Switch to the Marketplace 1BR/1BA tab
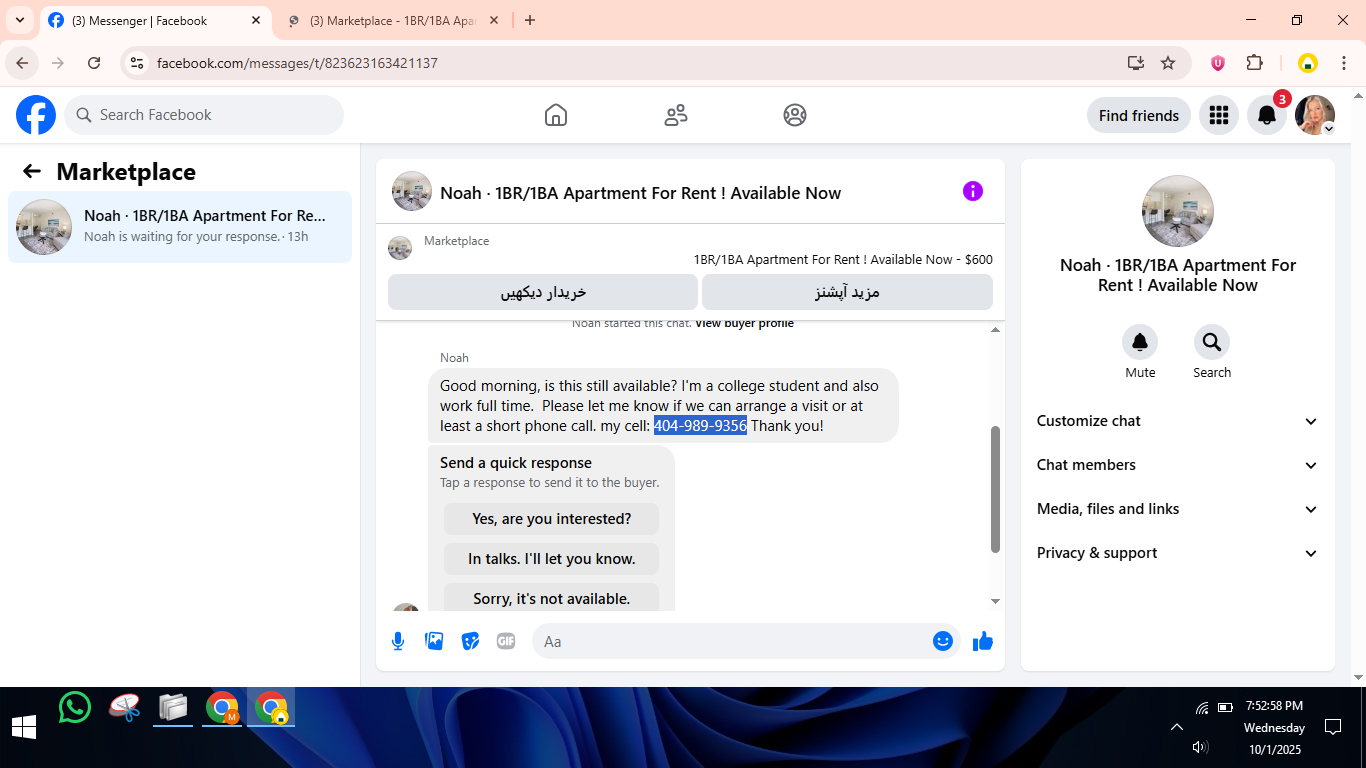 click(392, 20)
